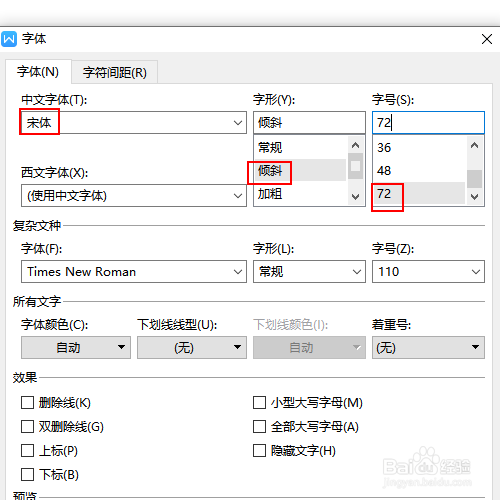Expand the 字体颜色 color picker
Viewport: 500px width, 500px height.
coord(76,347)
